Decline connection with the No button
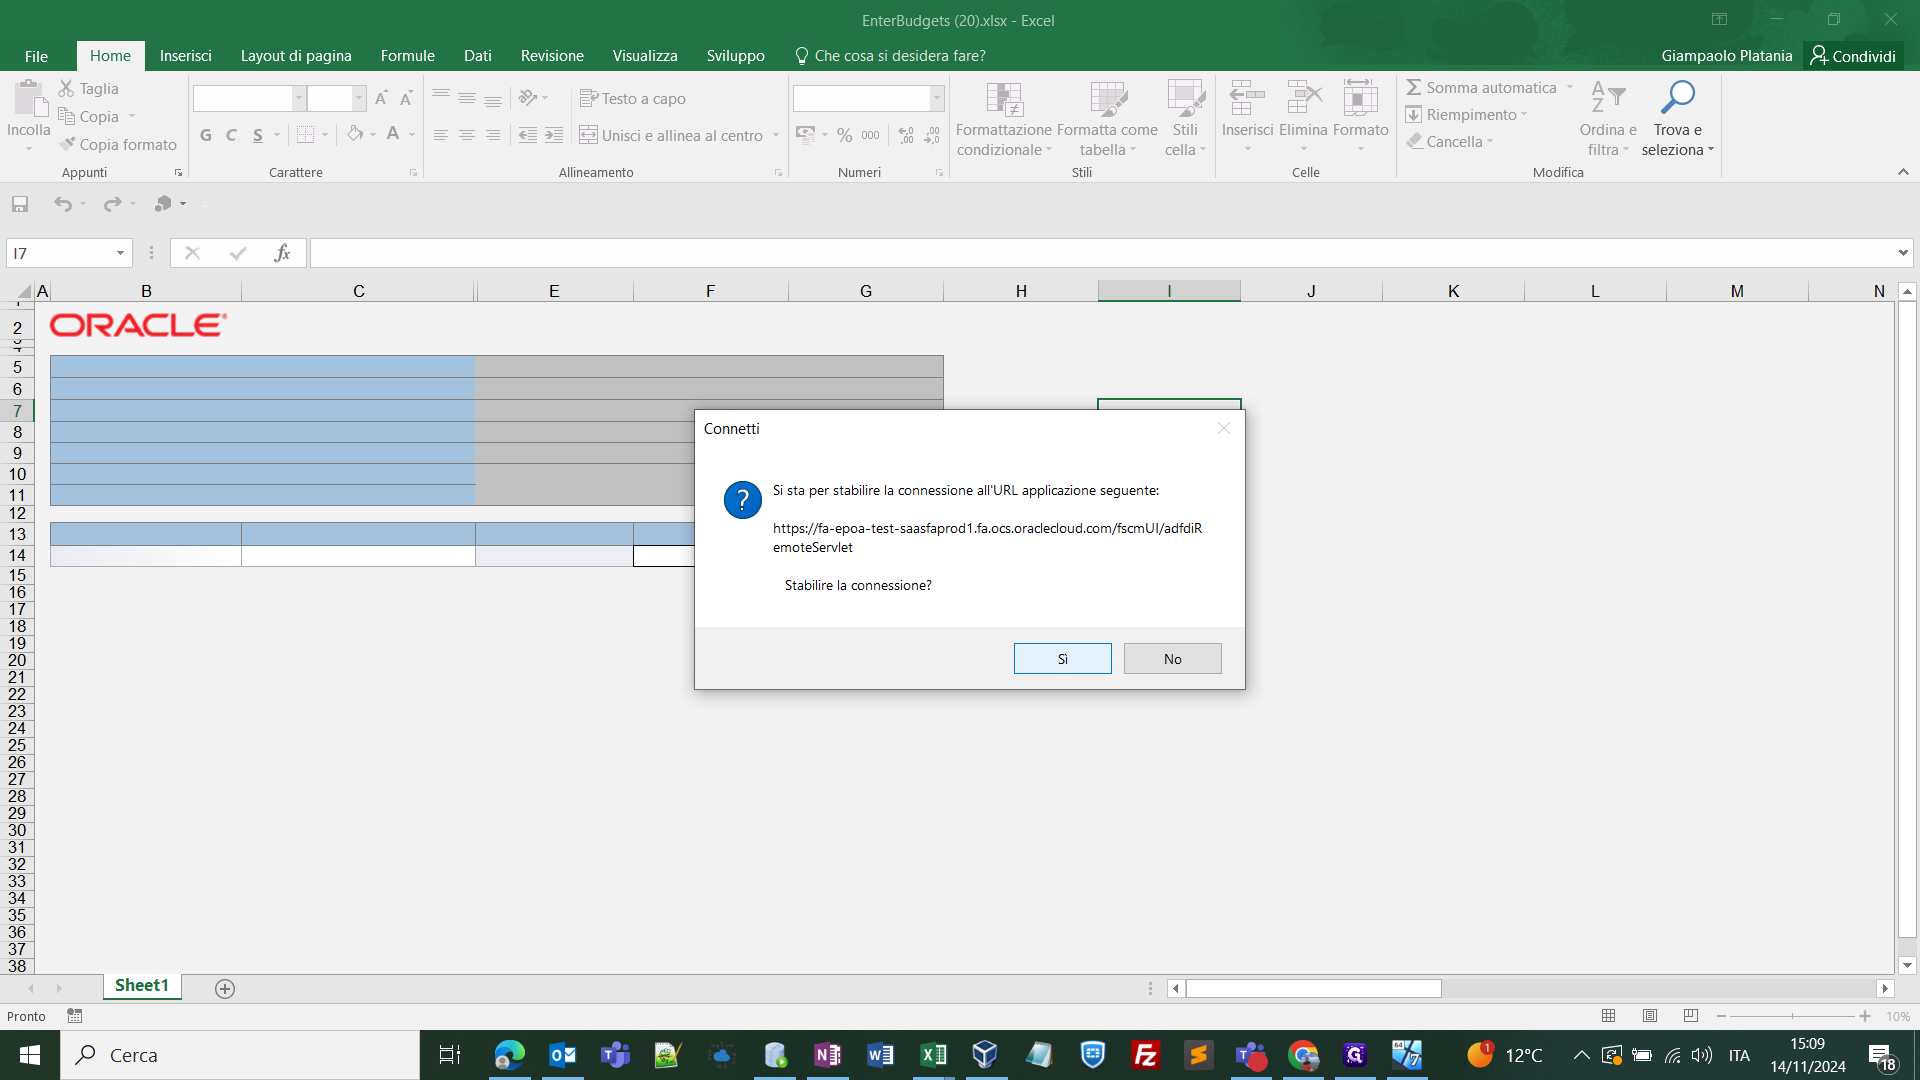The width and height of the screenshot is (1920, 1080). click(1172, 659)
